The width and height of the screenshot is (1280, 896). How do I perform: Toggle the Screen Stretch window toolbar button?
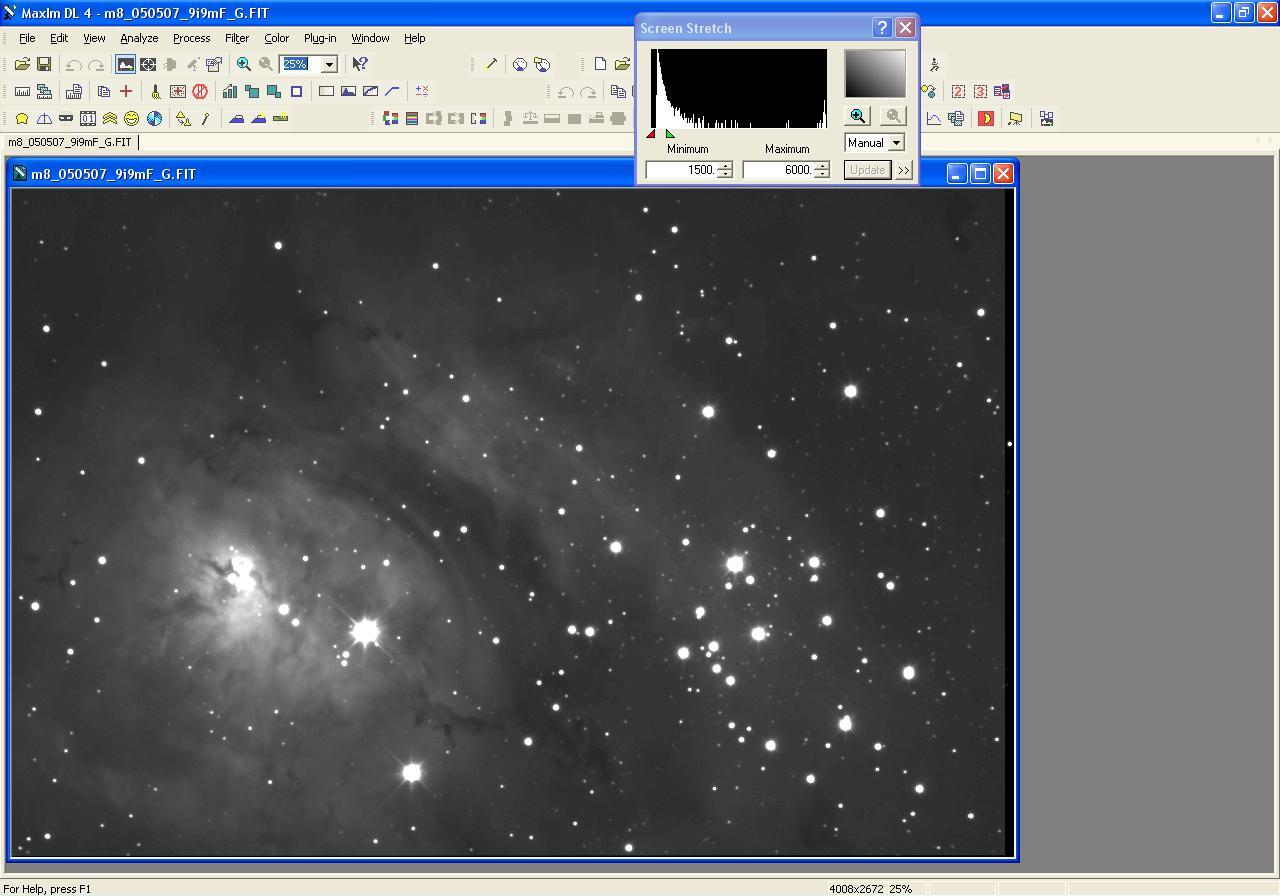click(125, 64)
